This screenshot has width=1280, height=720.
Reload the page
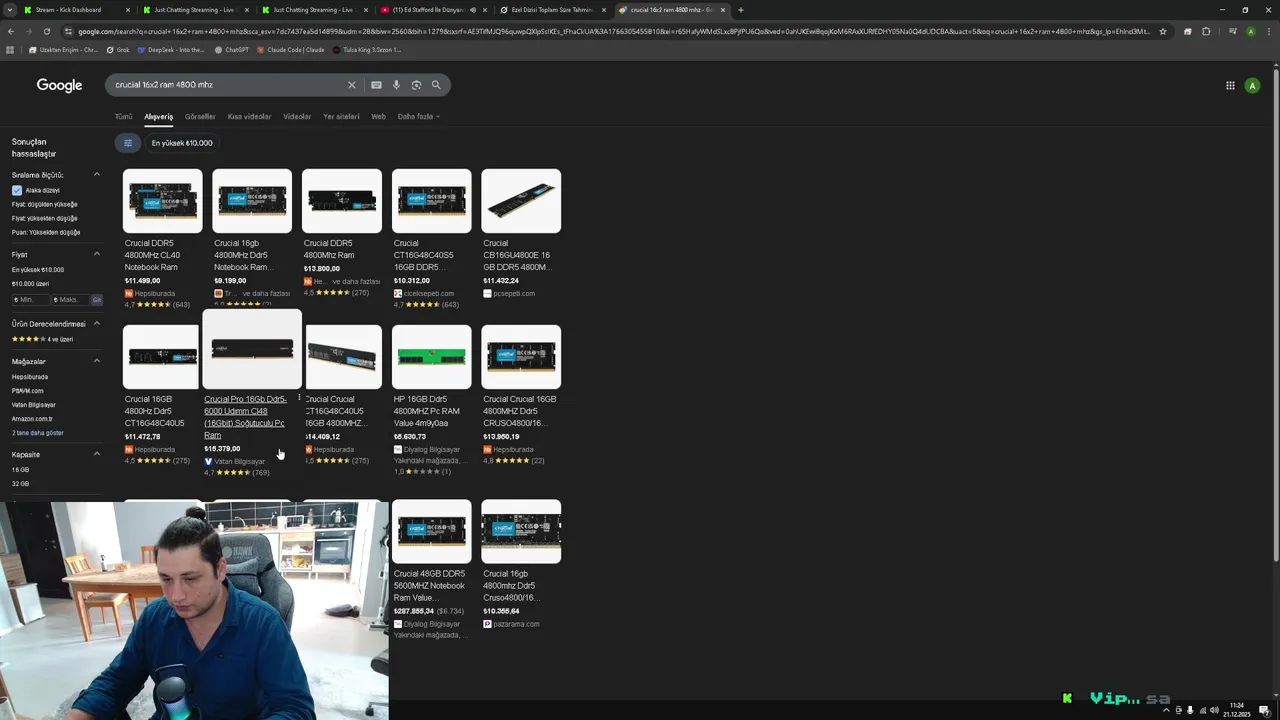point(46,31)
